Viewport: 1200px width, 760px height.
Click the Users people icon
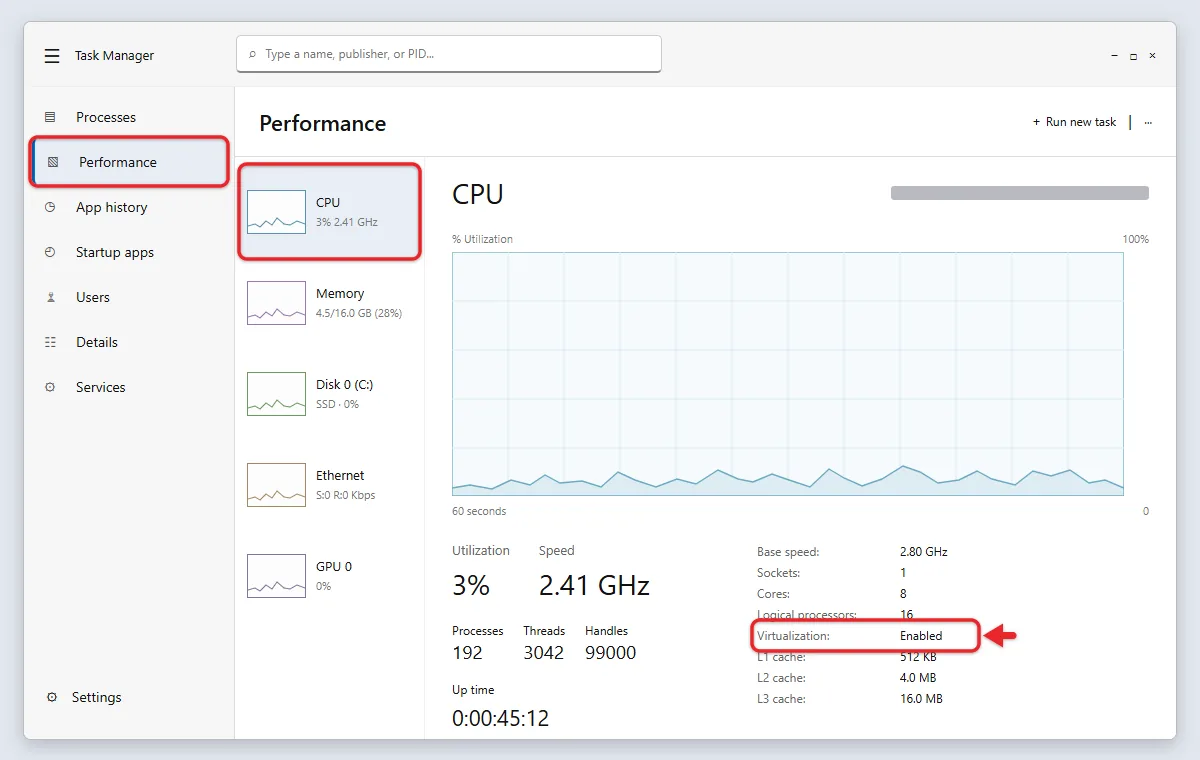point(50,297)
